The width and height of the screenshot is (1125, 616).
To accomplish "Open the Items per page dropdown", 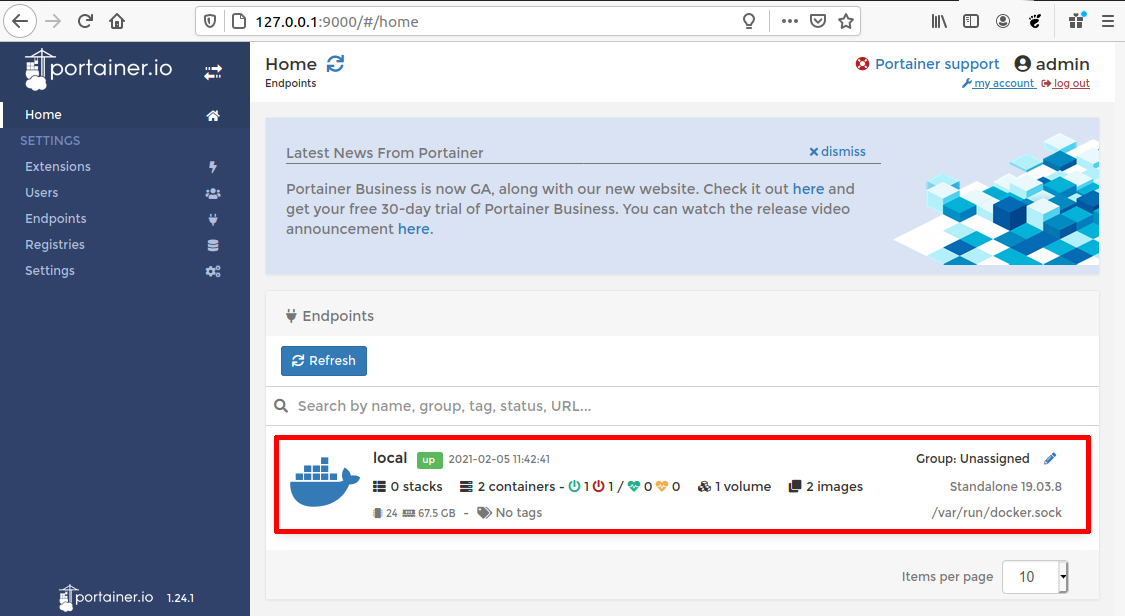I will pyautogui.click(x=1035, y=577).
